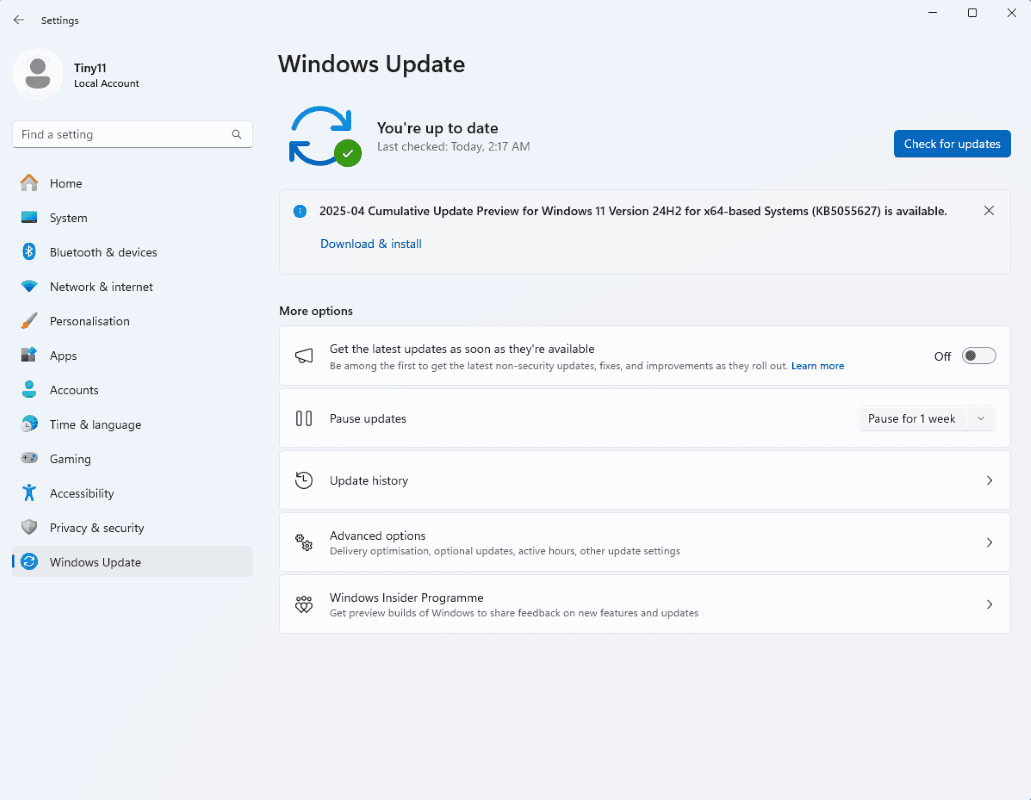Click the System monitor icon
The image size is (1031, 800).
pos(29,218)
